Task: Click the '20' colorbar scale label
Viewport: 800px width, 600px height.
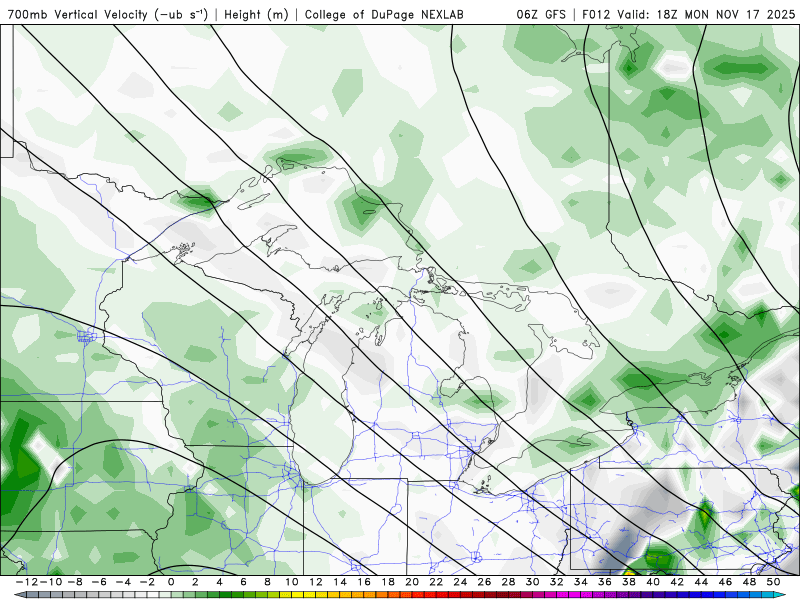Action: (412, 582)
